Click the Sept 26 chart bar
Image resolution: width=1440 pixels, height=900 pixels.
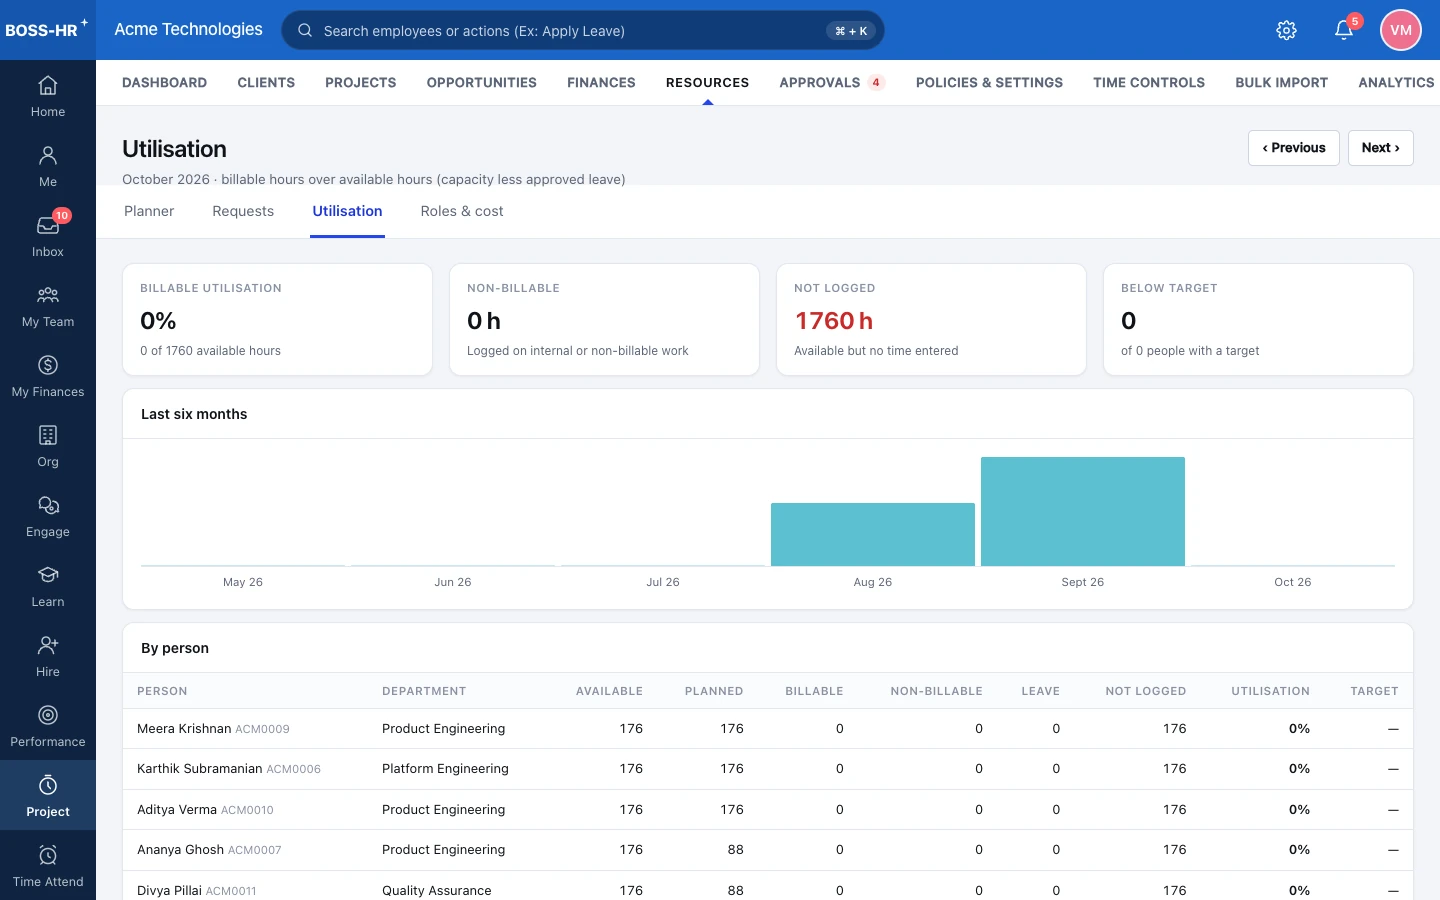pyautogui.click(x=1083, y=511)
